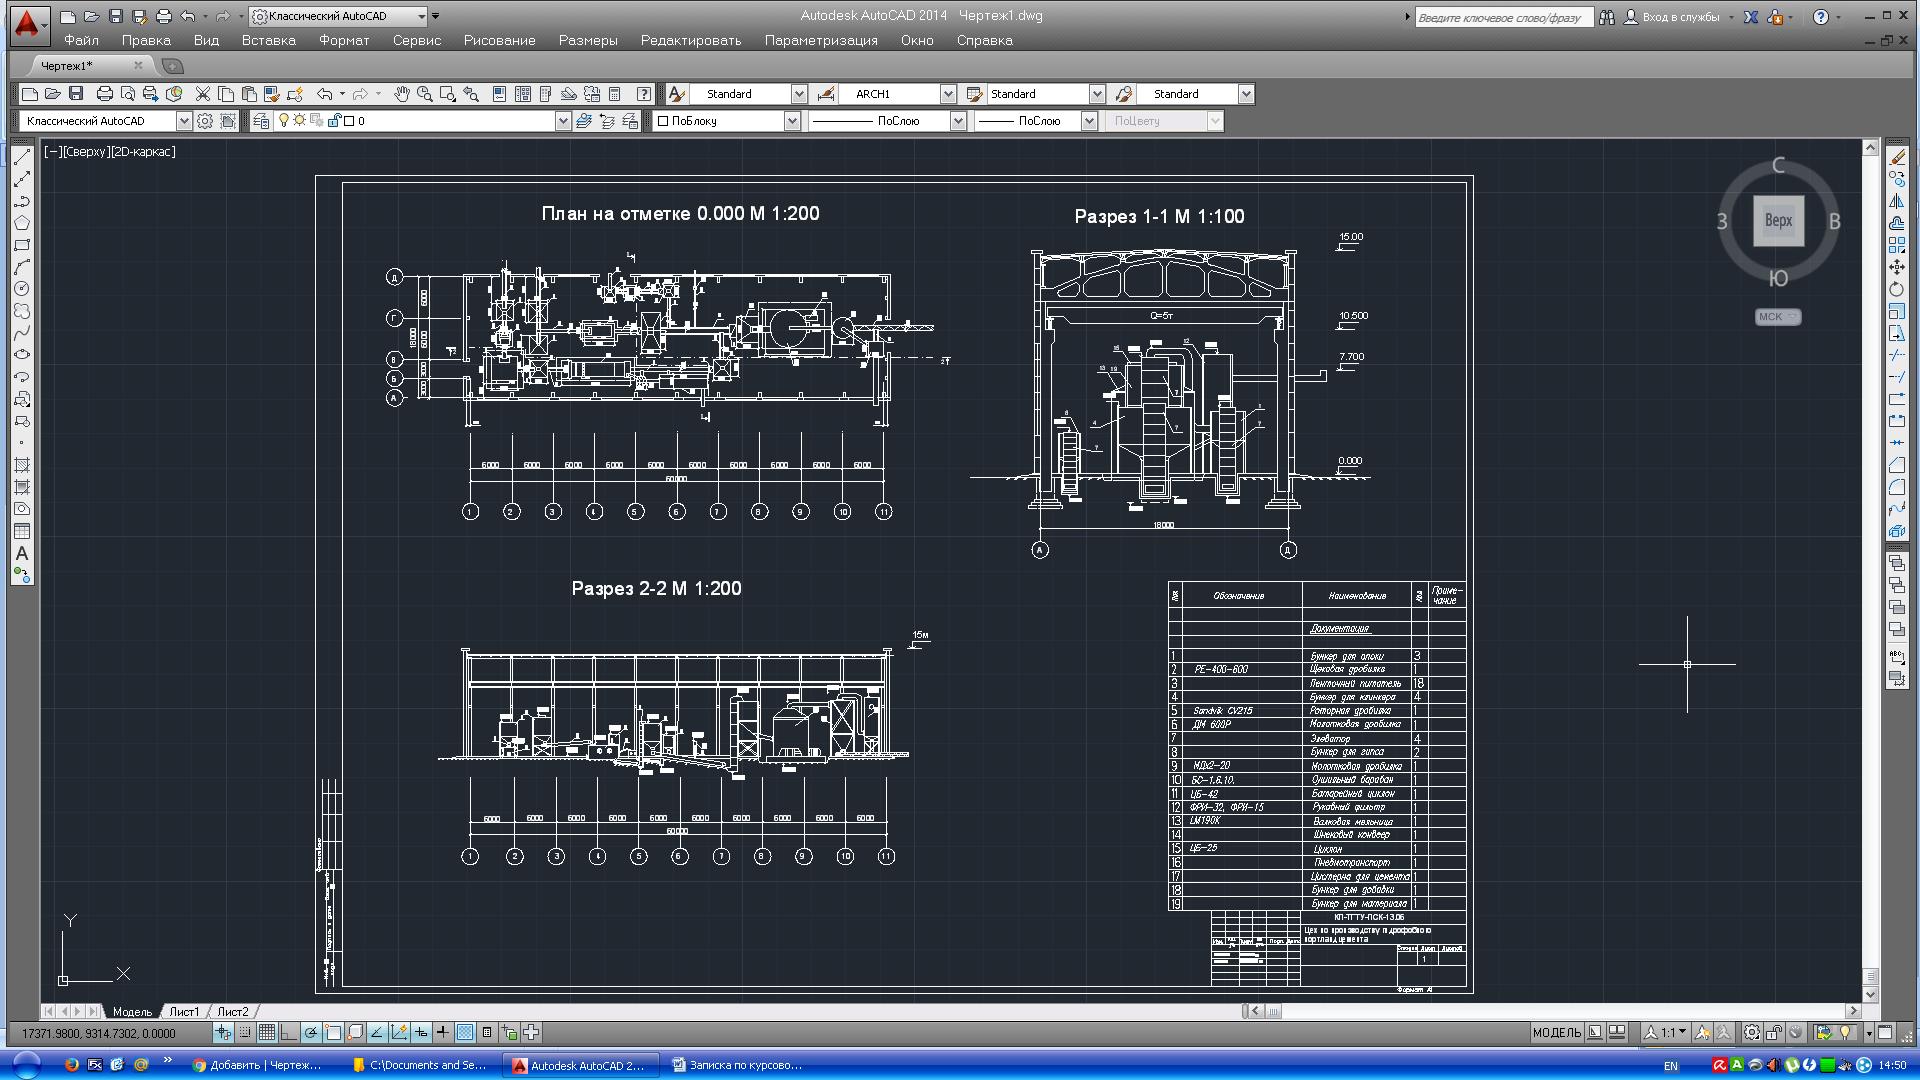This screenshot has height=1080, width=1920.
Task: Select the Circle drawing tool
Action: pyautogui.click(x=22, y=289)
